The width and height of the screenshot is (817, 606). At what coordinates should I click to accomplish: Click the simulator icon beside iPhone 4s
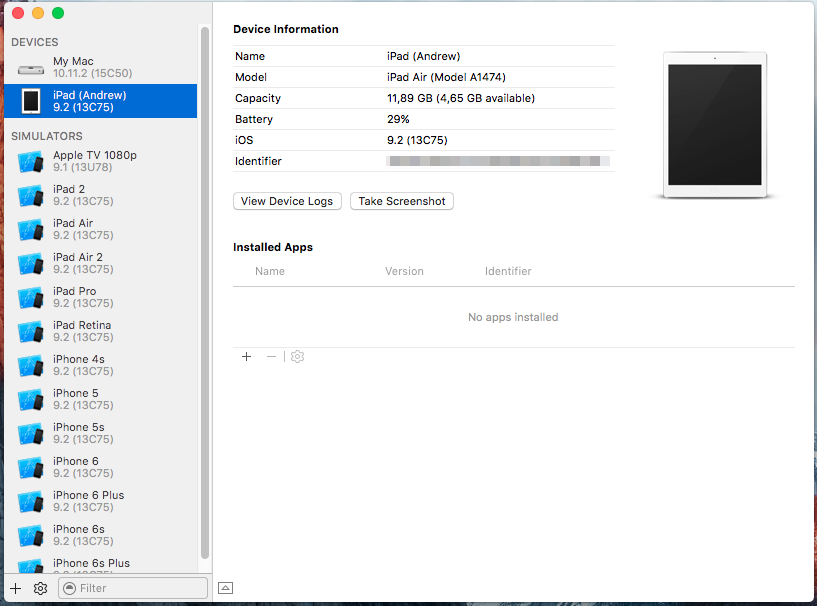pos(30,366)
